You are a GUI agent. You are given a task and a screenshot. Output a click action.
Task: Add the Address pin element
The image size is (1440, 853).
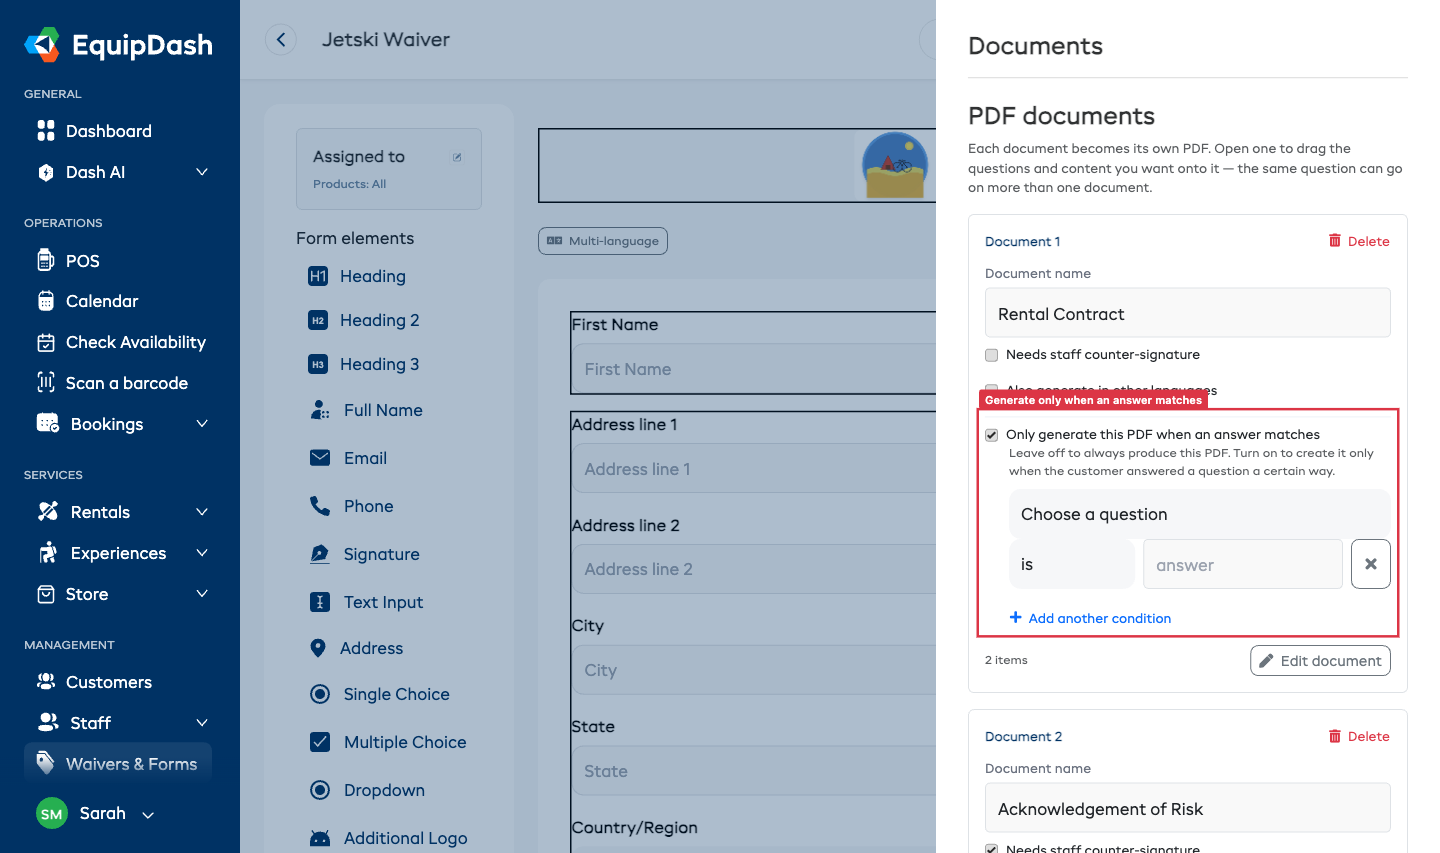(x=356, y=648)
